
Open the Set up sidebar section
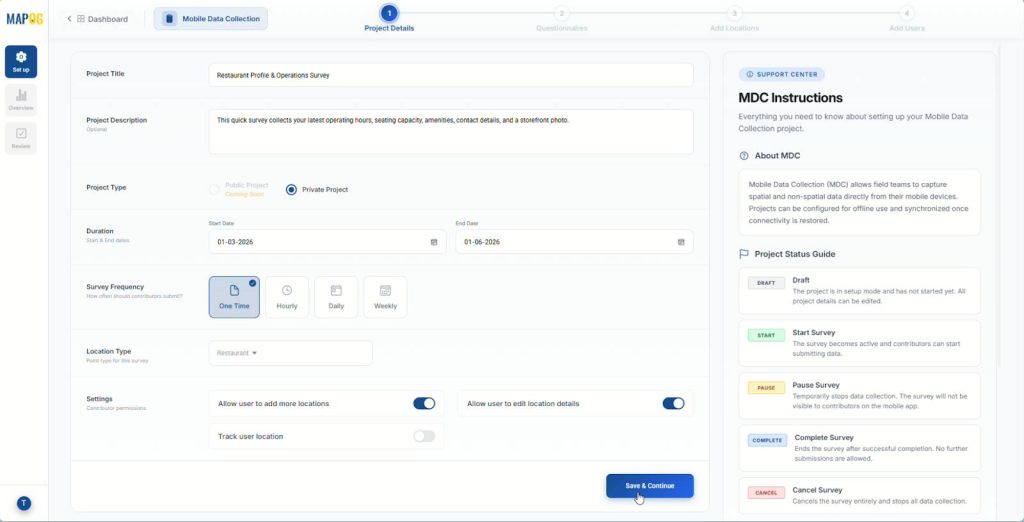point(21,61)
